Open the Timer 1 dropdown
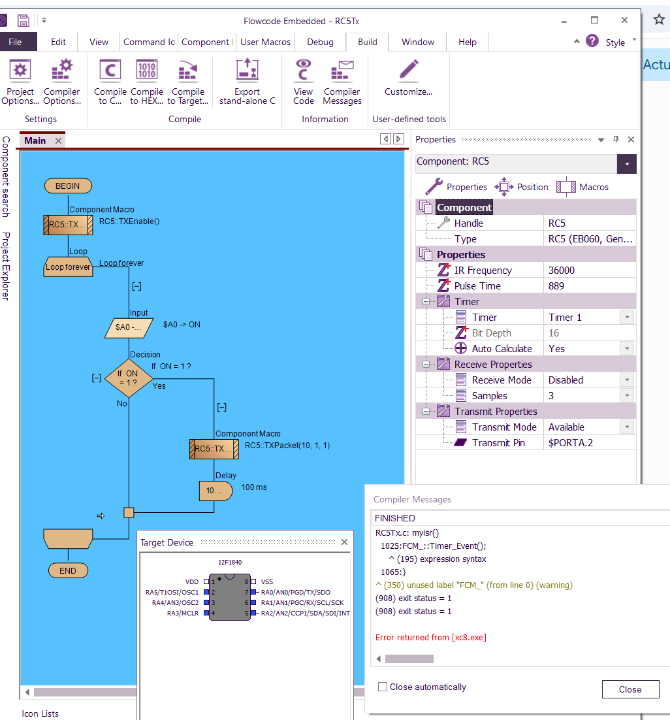The width and height of the screenshot is (670, 720). click(x=627, y=317)
